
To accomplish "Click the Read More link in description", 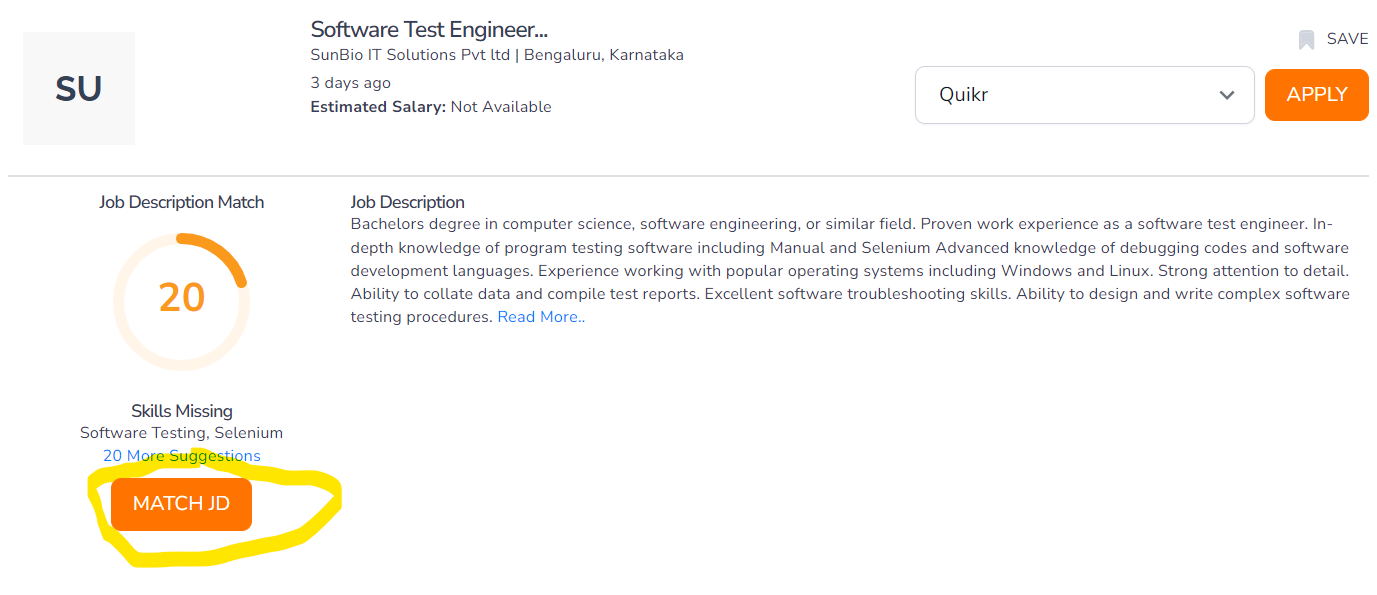I will (541, 317).
